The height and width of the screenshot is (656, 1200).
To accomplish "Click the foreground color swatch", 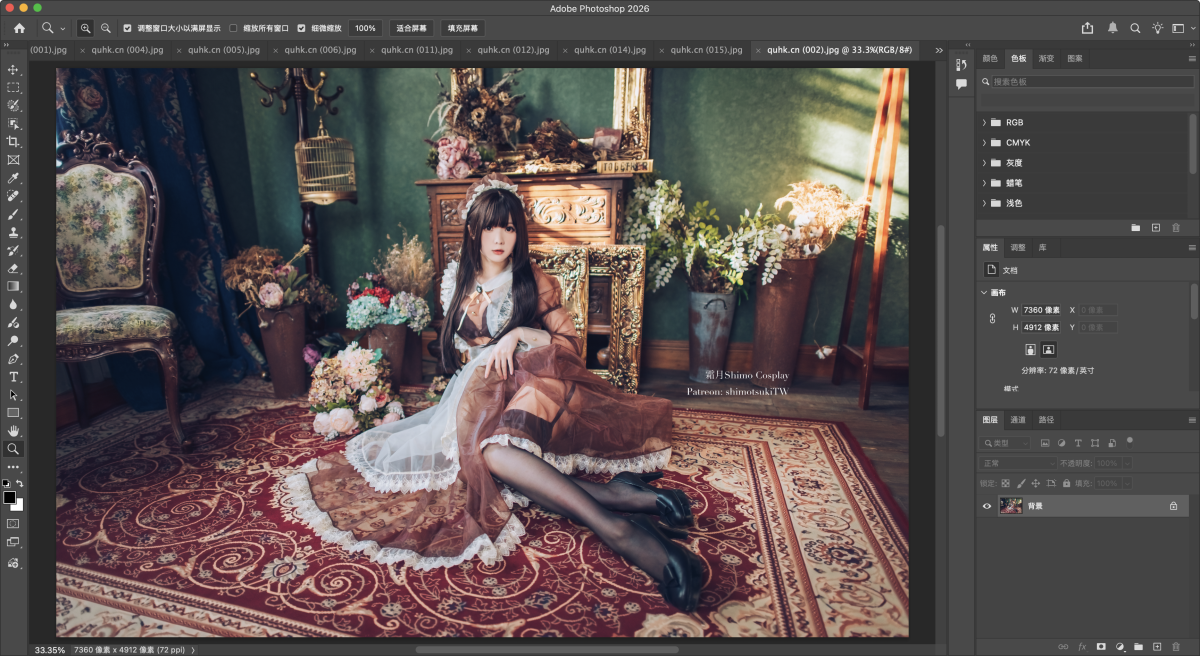I will tap(9, 497).
